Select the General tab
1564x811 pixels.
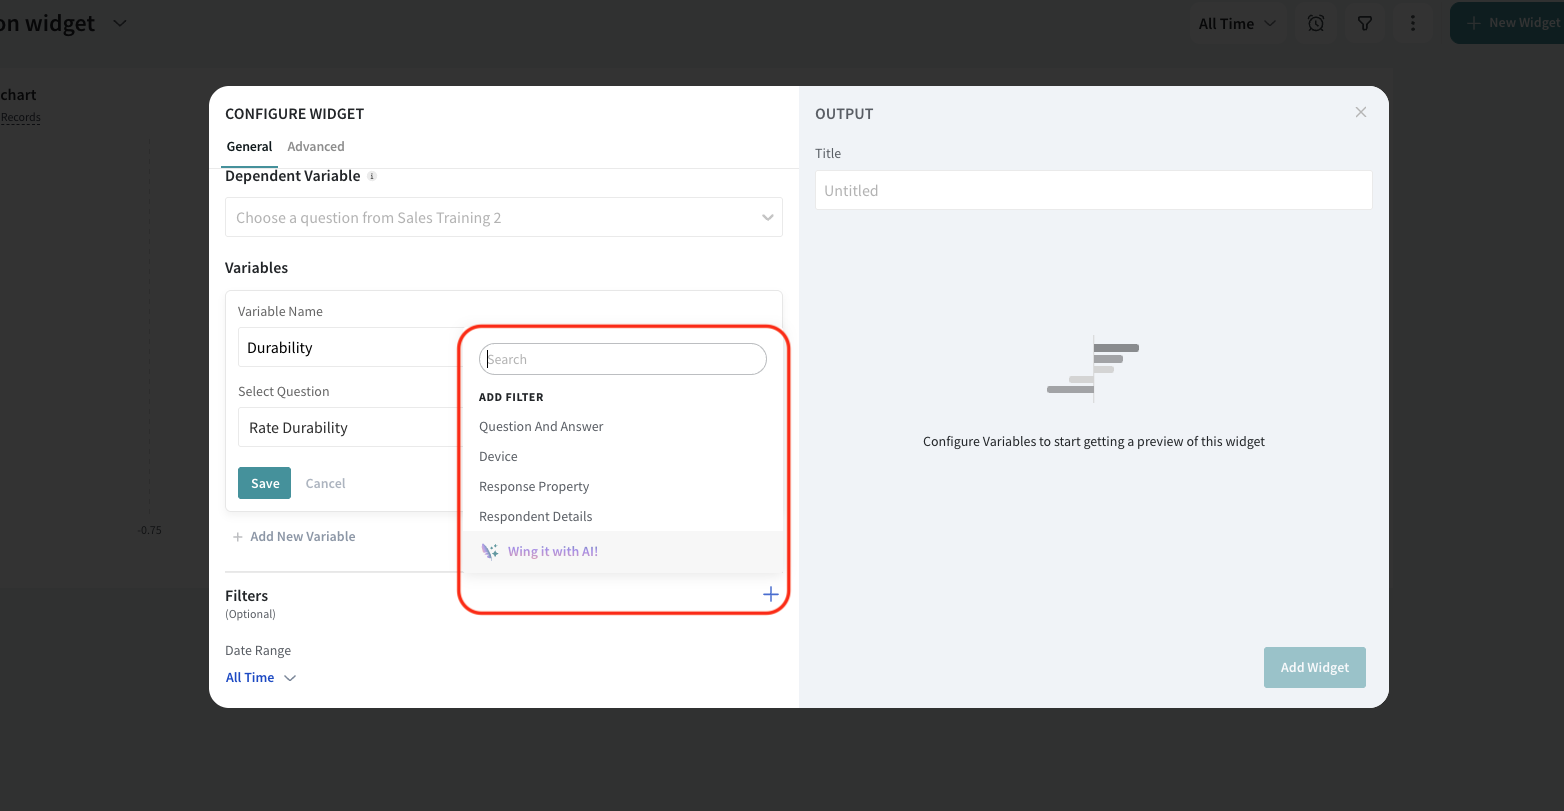249,147
